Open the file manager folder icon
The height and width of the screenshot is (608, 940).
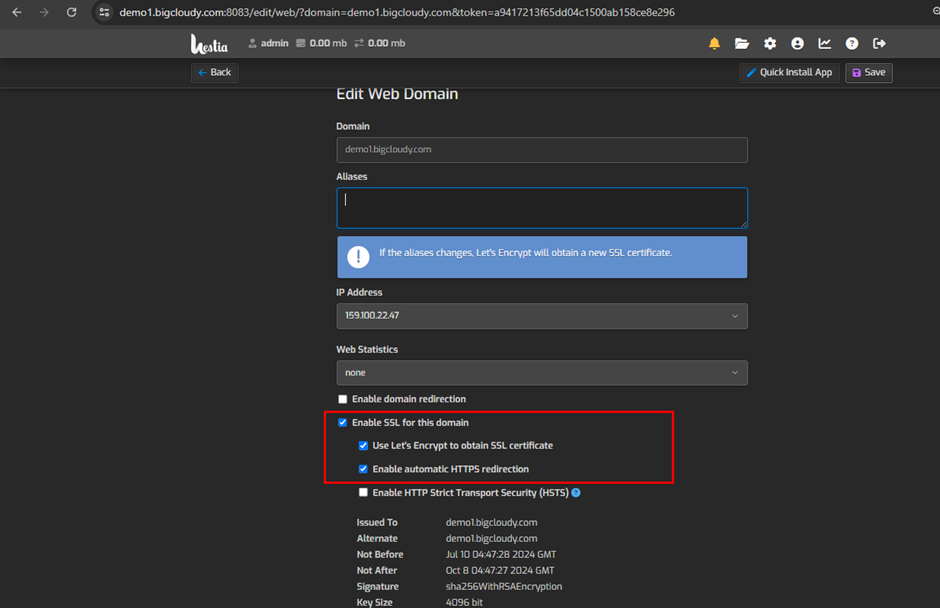point(741,43)
